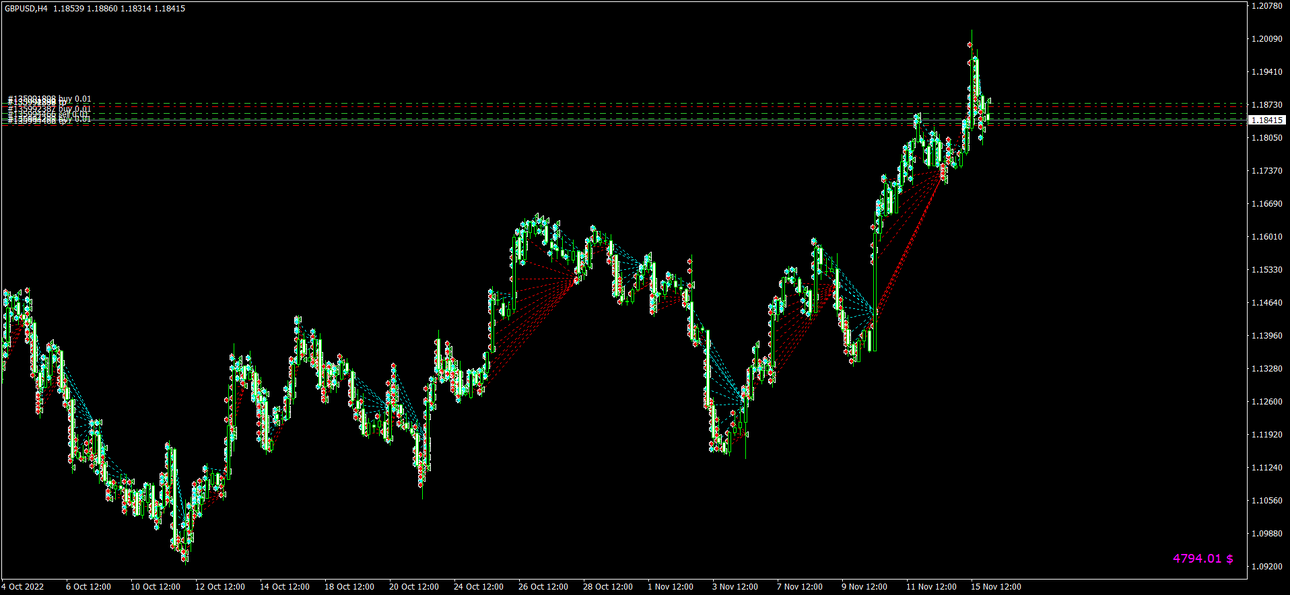
Task: Click the 6 Oct 12:00 time label
Action: click(88, 587)
